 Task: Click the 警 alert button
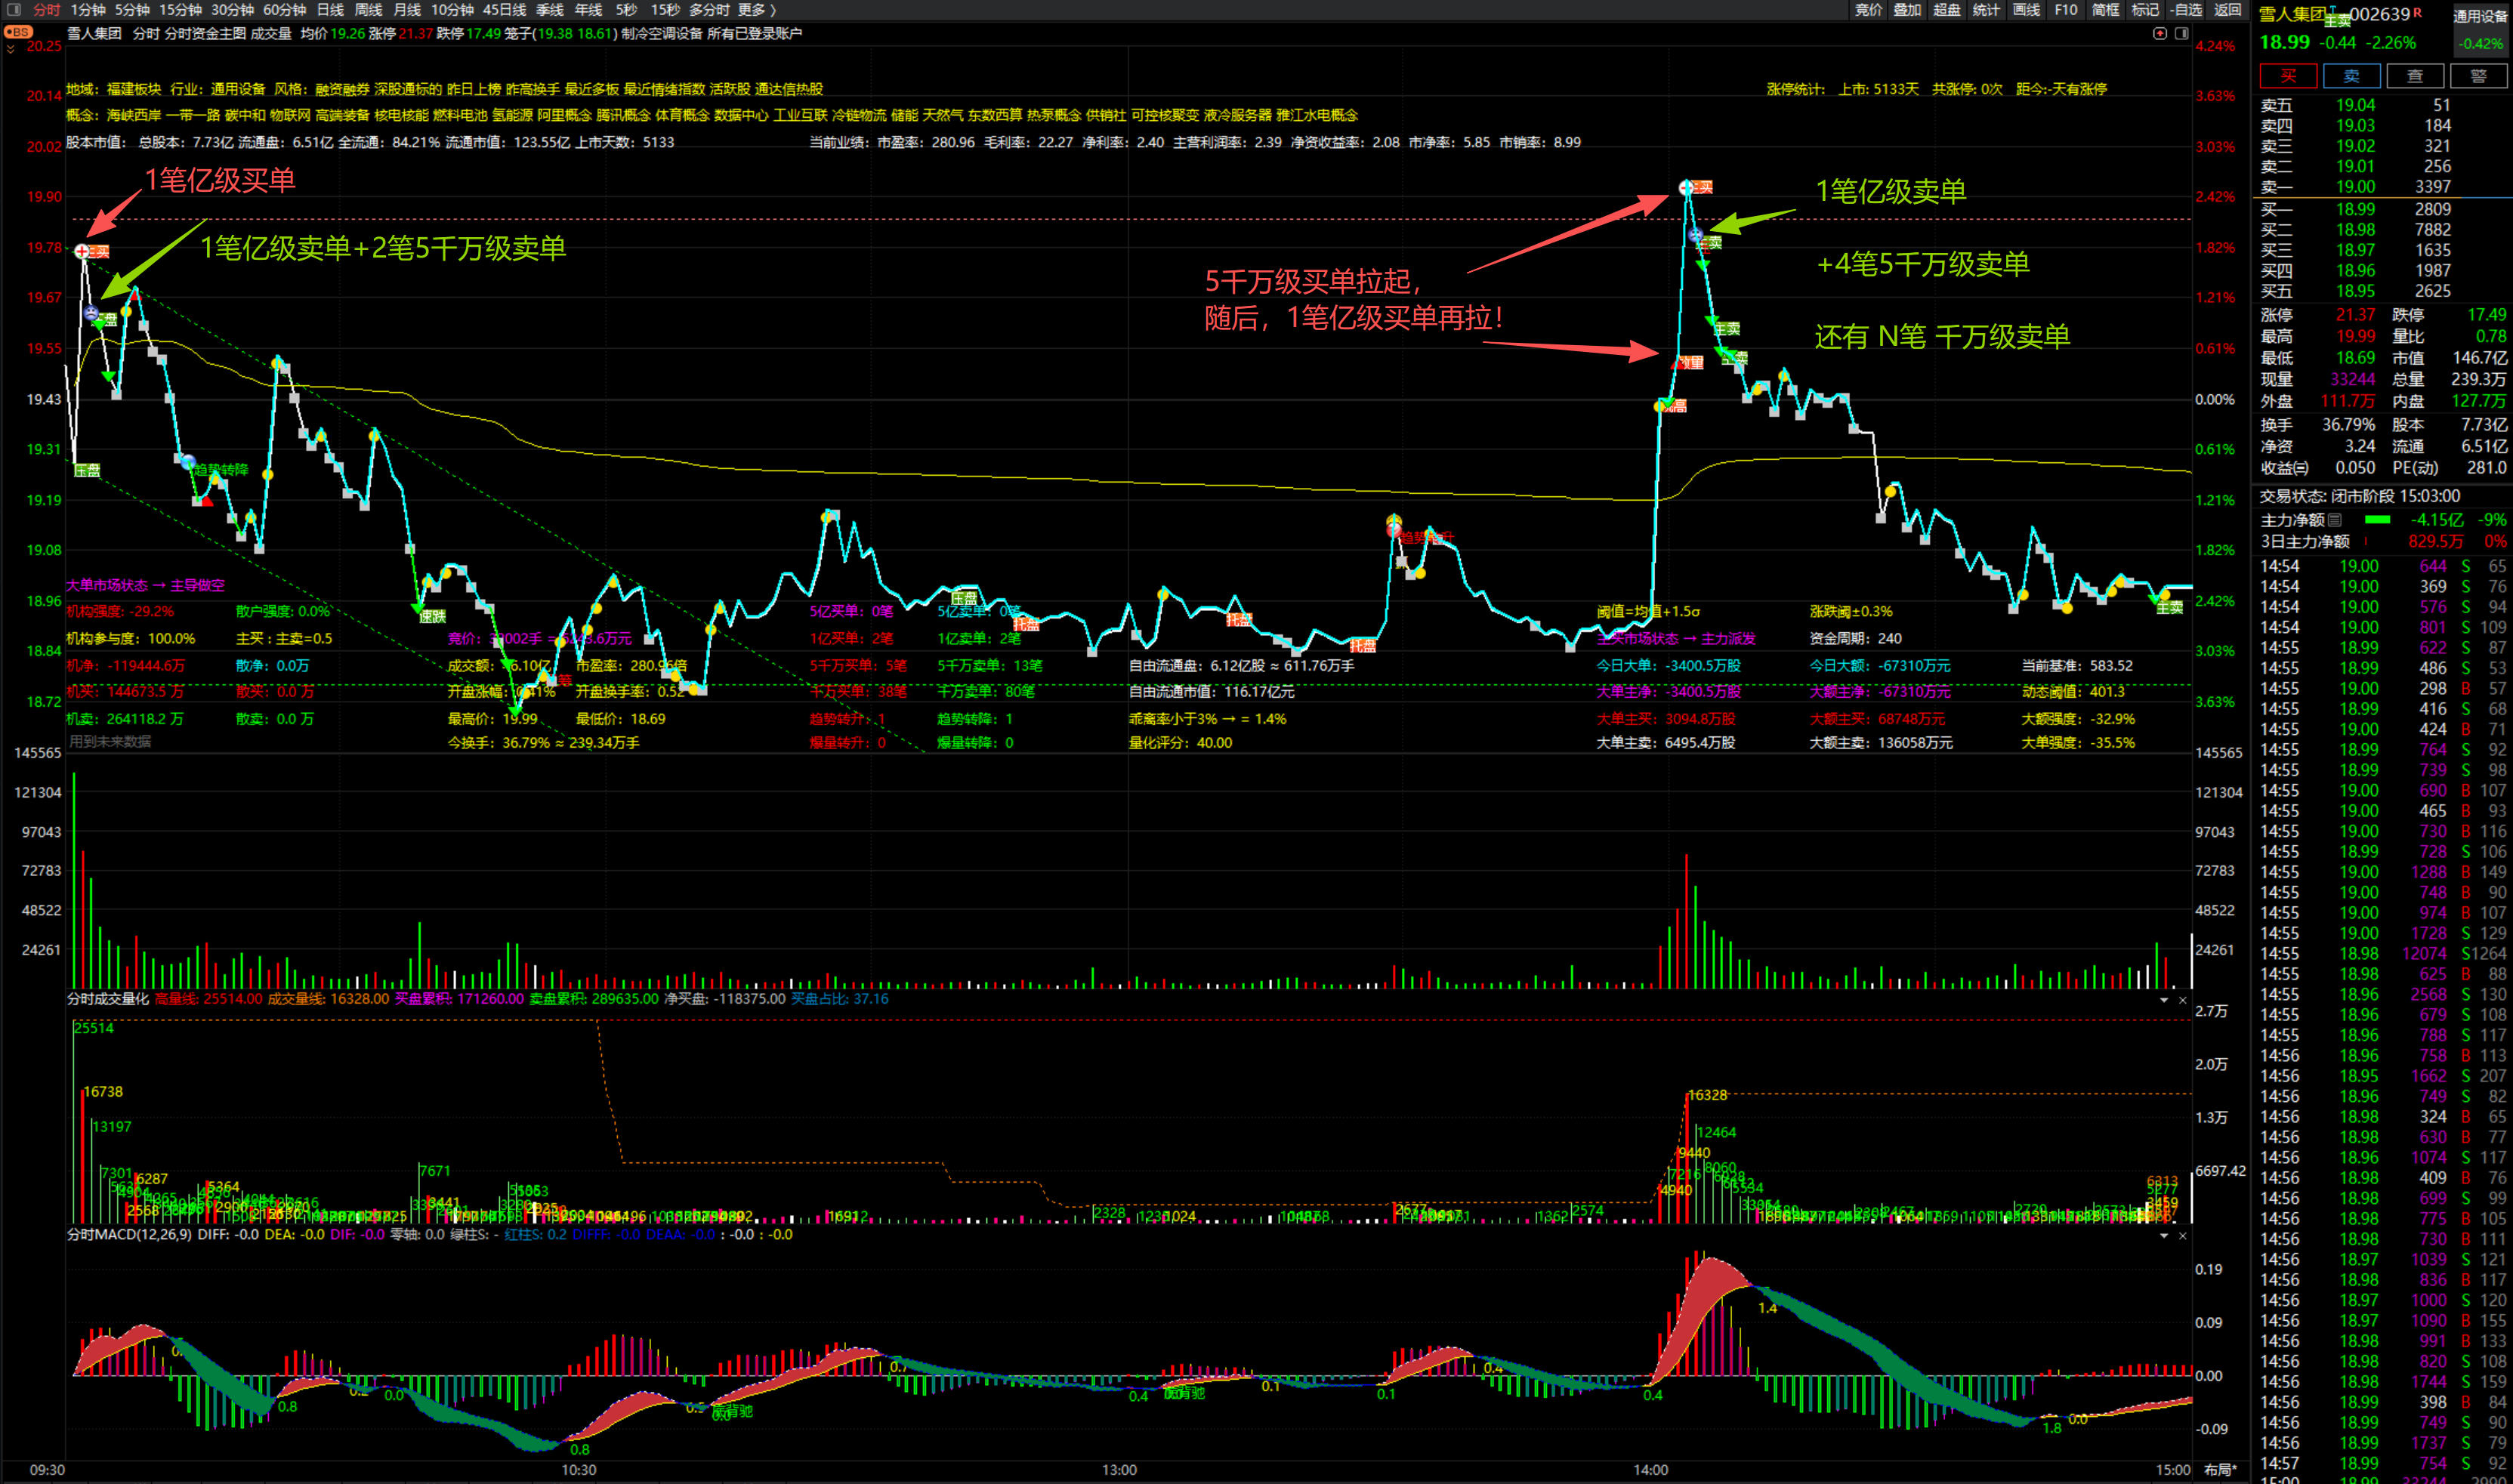(x=2478, y=76)
